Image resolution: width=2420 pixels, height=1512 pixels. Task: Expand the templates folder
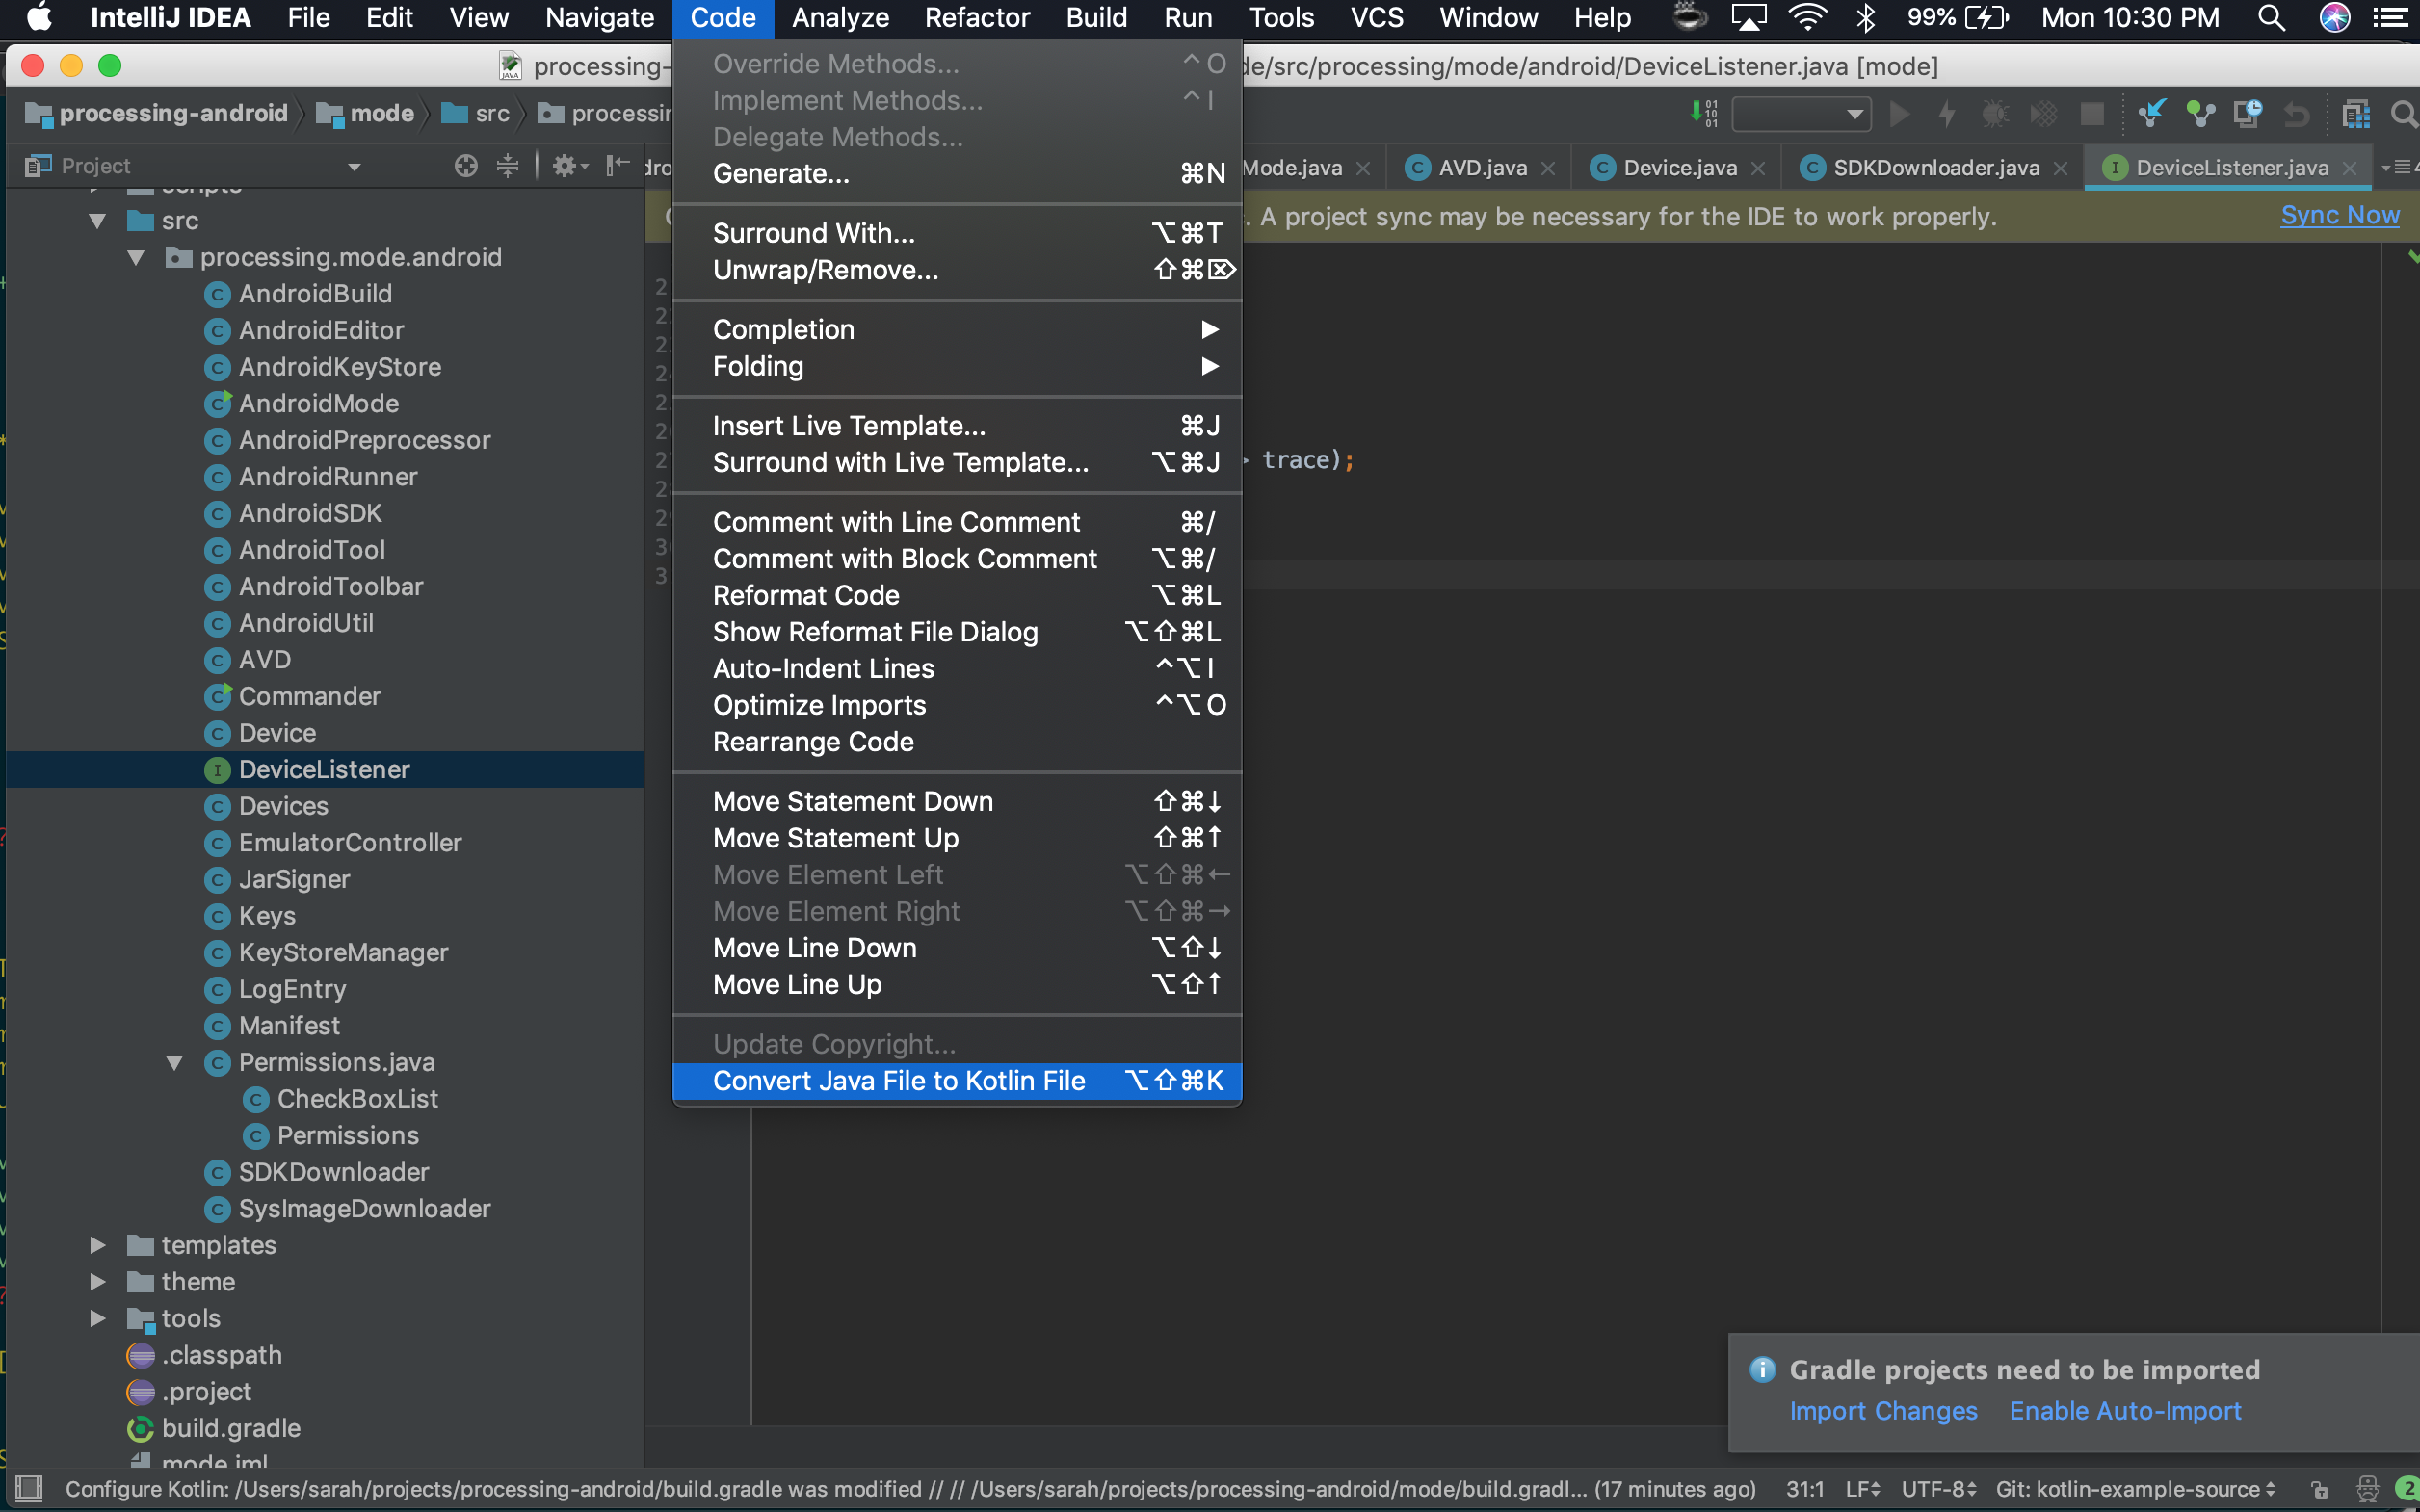(x=97, y=1245)
